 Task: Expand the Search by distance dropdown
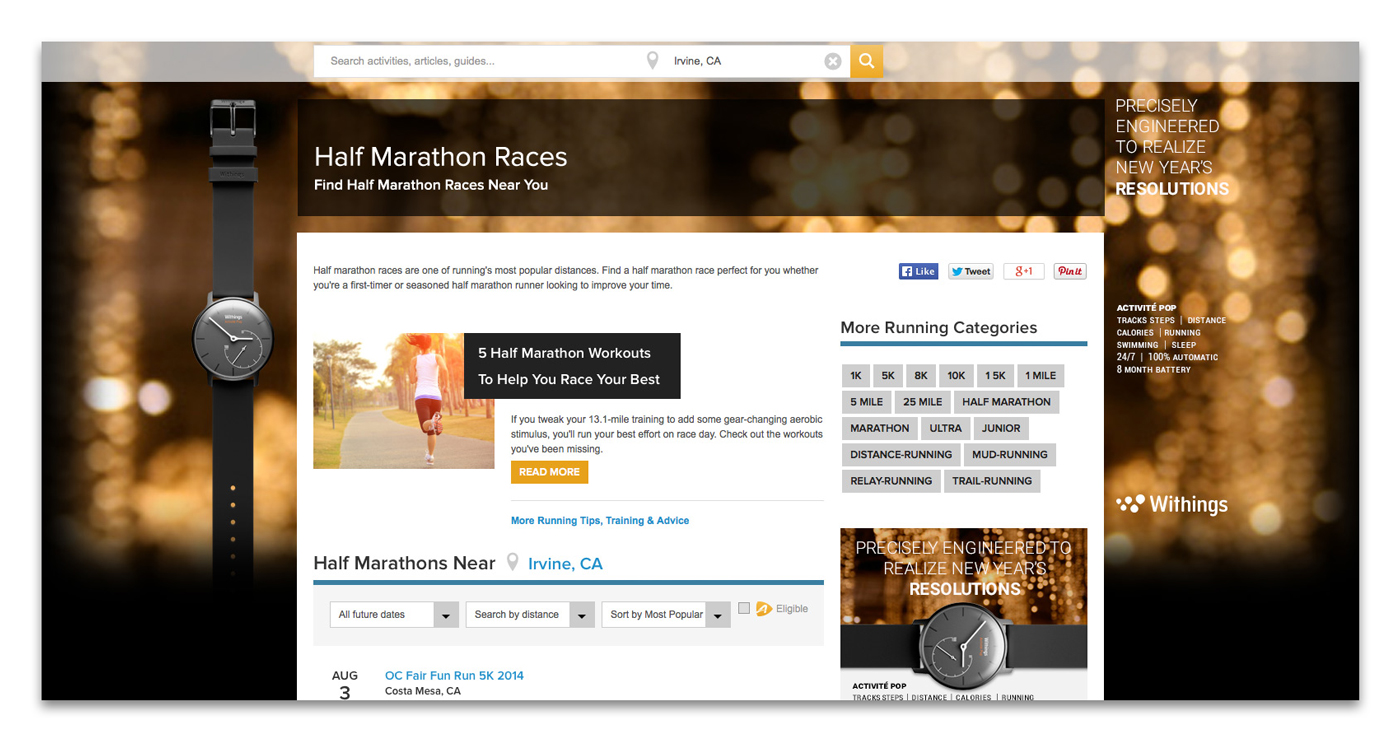click(x=530, y=615)
